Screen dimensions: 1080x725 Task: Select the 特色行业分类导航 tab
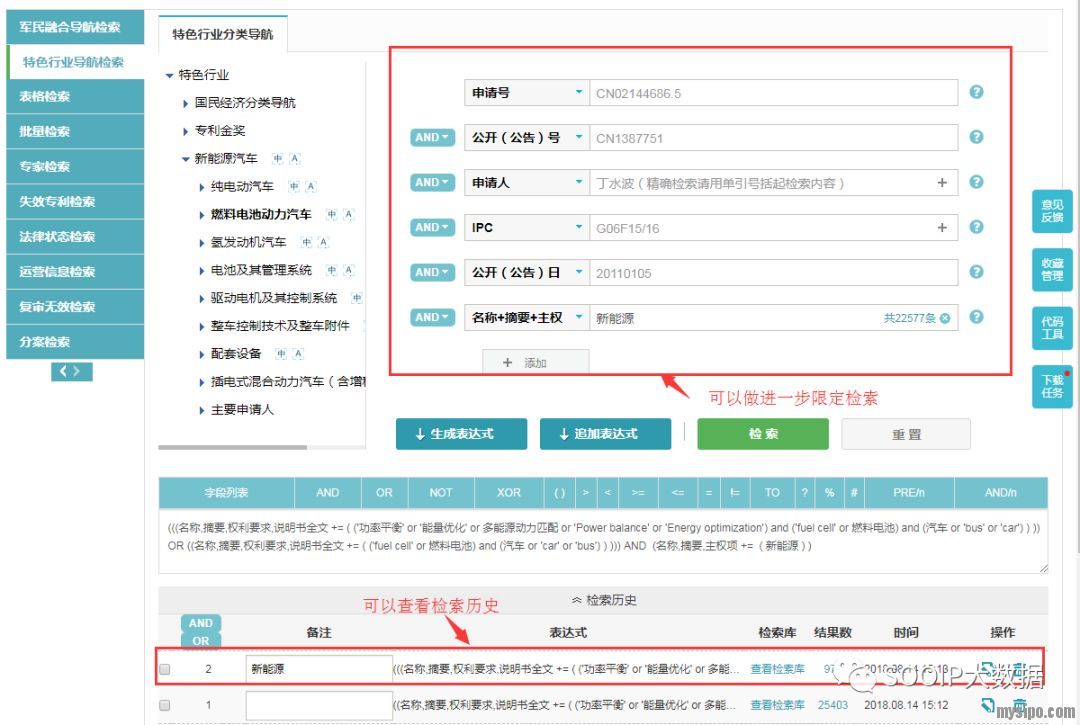tap(222, 34)
